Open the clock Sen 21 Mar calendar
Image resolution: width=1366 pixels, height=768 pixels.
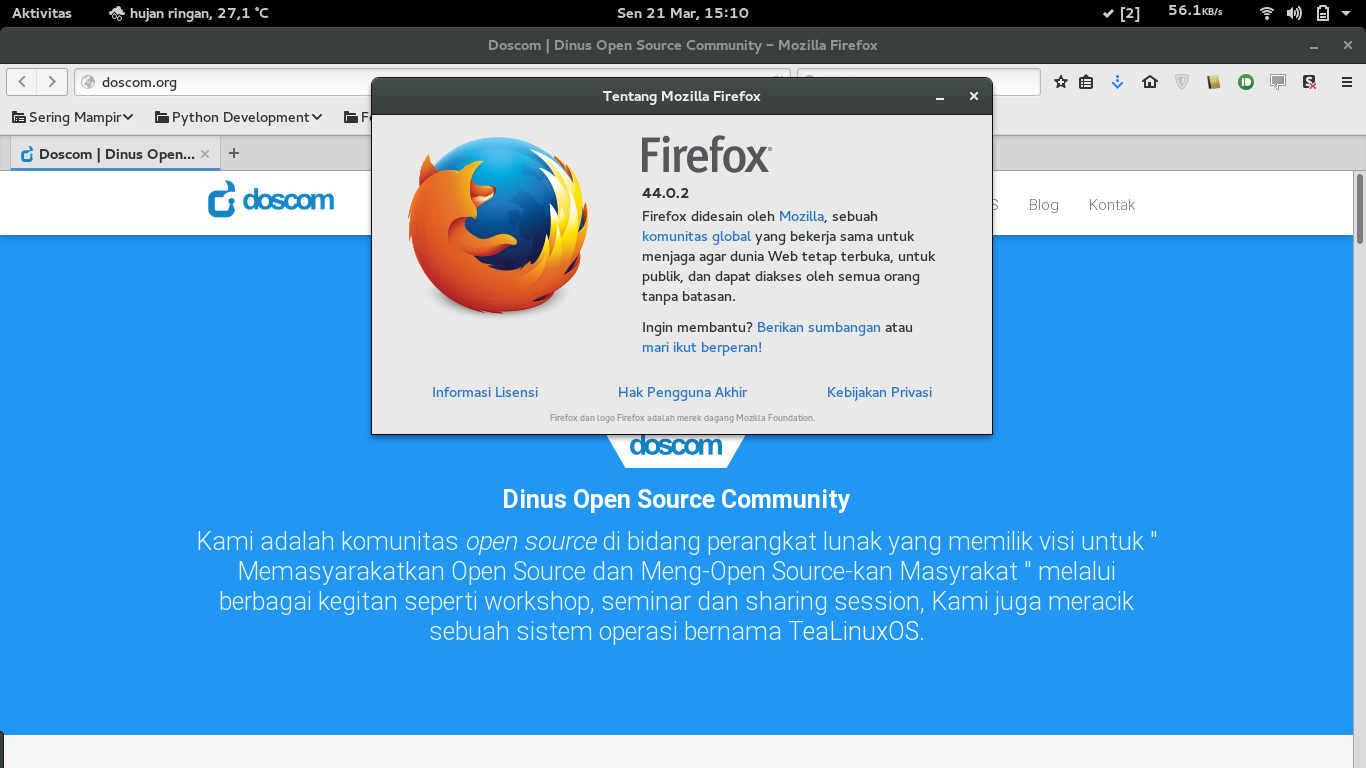(x=683, y=13)
